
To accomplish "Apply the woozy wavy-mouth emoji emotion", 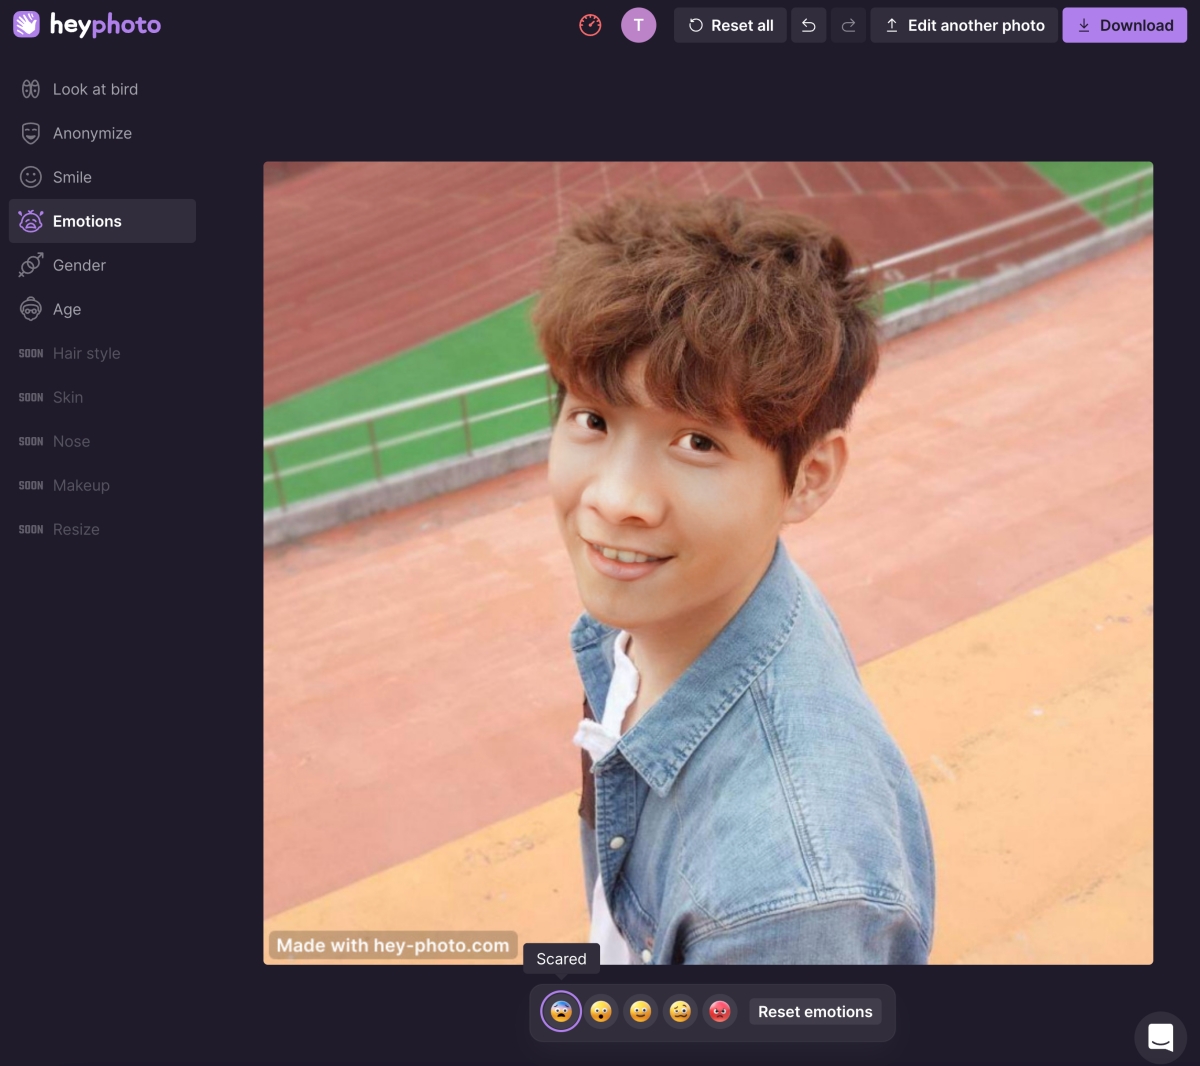I will 680,1012.
